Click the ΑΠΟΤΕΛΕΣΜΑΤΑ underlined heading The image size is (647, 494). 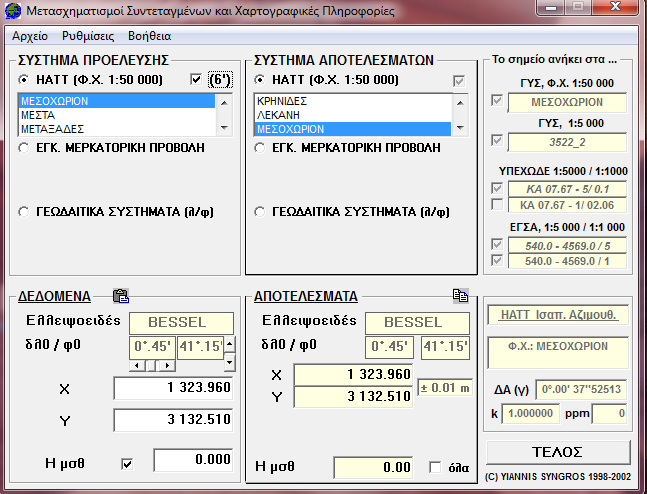306,296
